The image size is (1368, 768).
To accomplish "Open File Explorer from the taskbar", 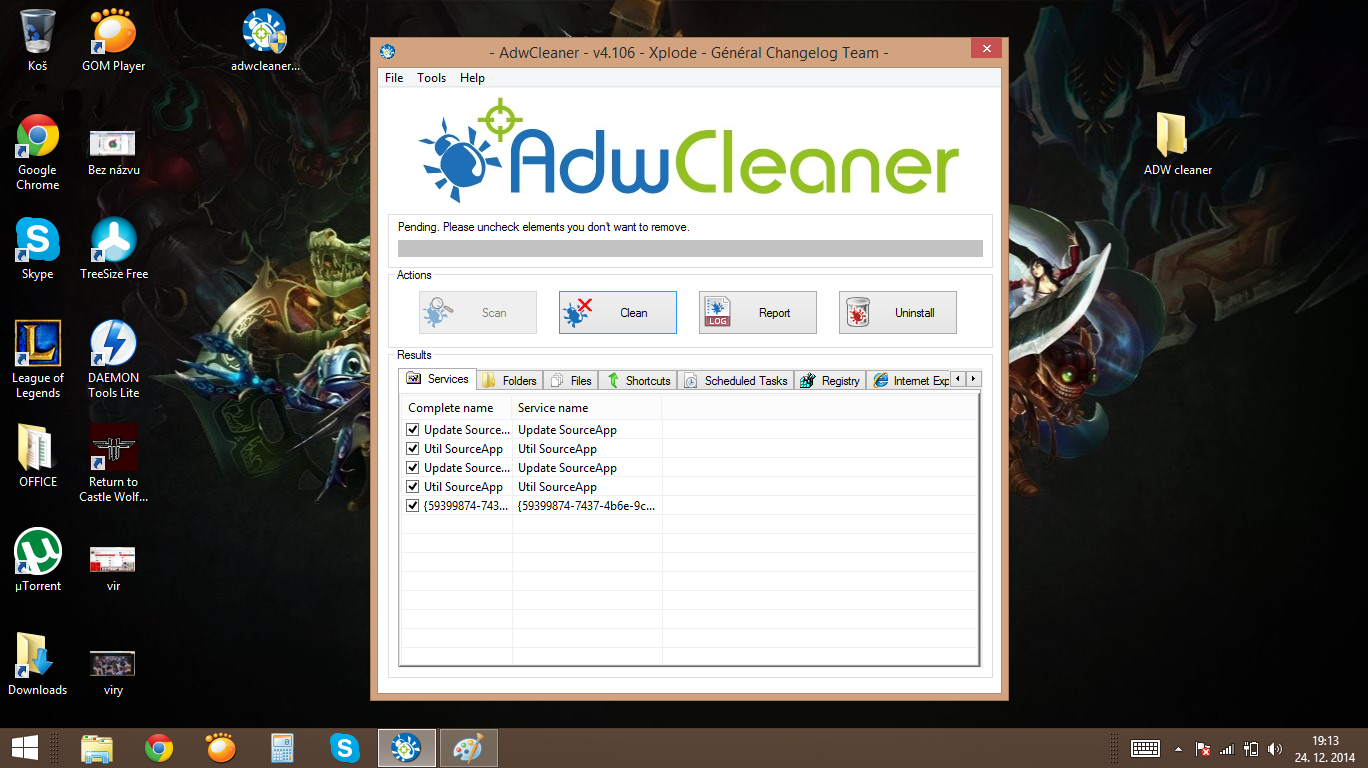I will [x=97, y=748].
